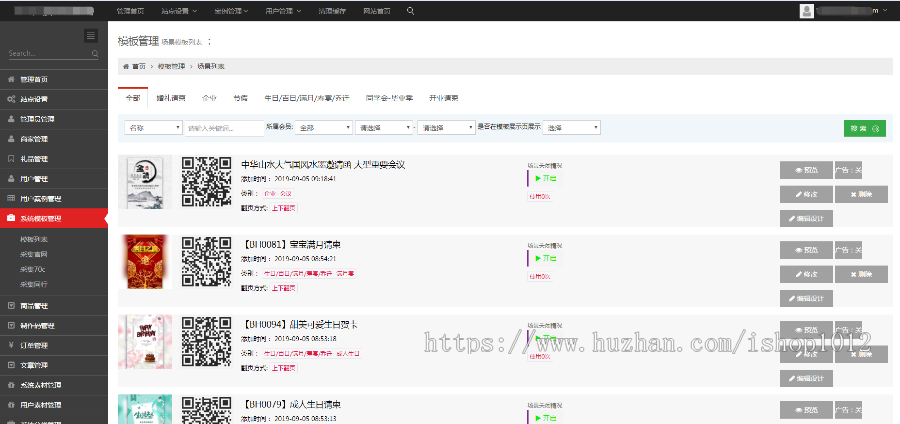Select the 全部 tab
The width and height of the screenshot is (900, 424).
click(133, 98)
